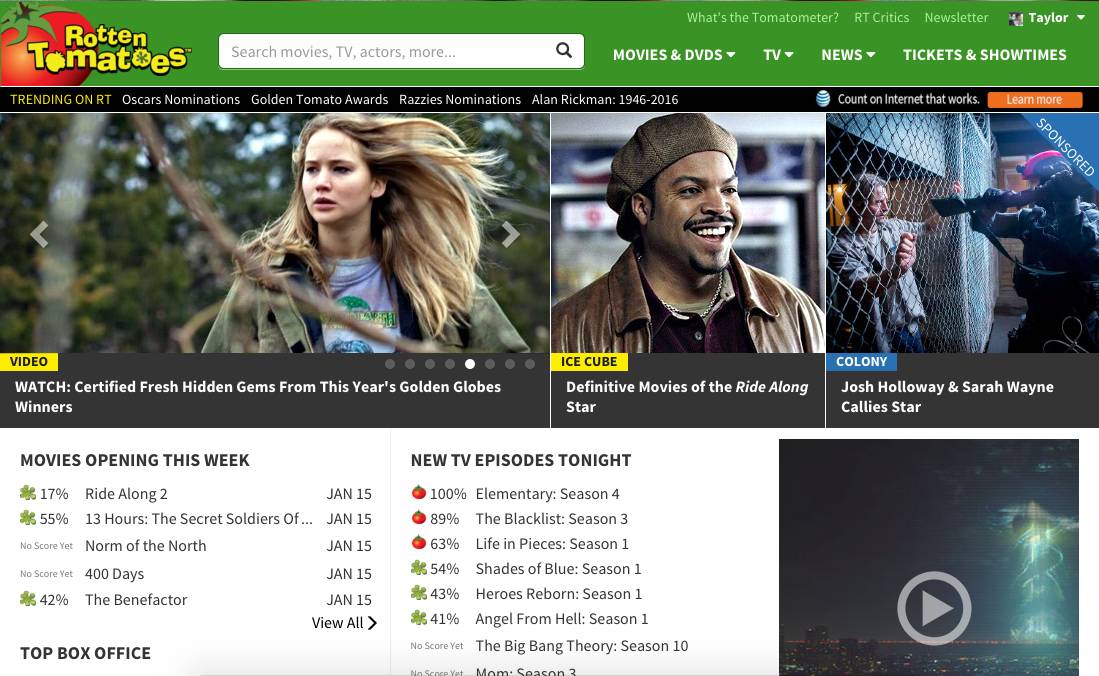Click the Rotten Tomatoes logo
This screenshot has width=1099, height=676.
96,44
